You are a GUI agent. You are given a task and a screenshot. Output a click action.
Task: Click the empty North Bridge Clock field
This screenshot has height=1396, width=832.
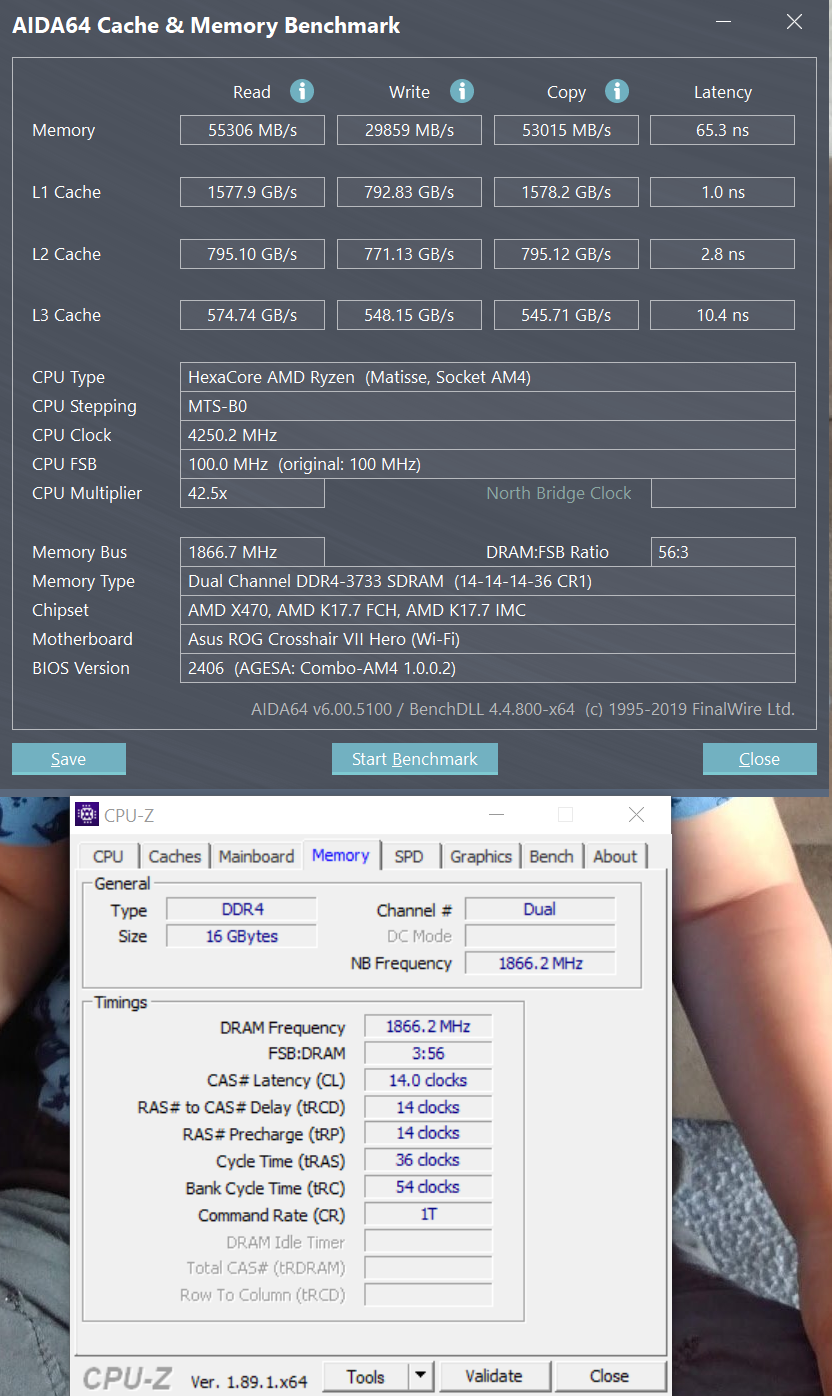(x=723, y=493)
